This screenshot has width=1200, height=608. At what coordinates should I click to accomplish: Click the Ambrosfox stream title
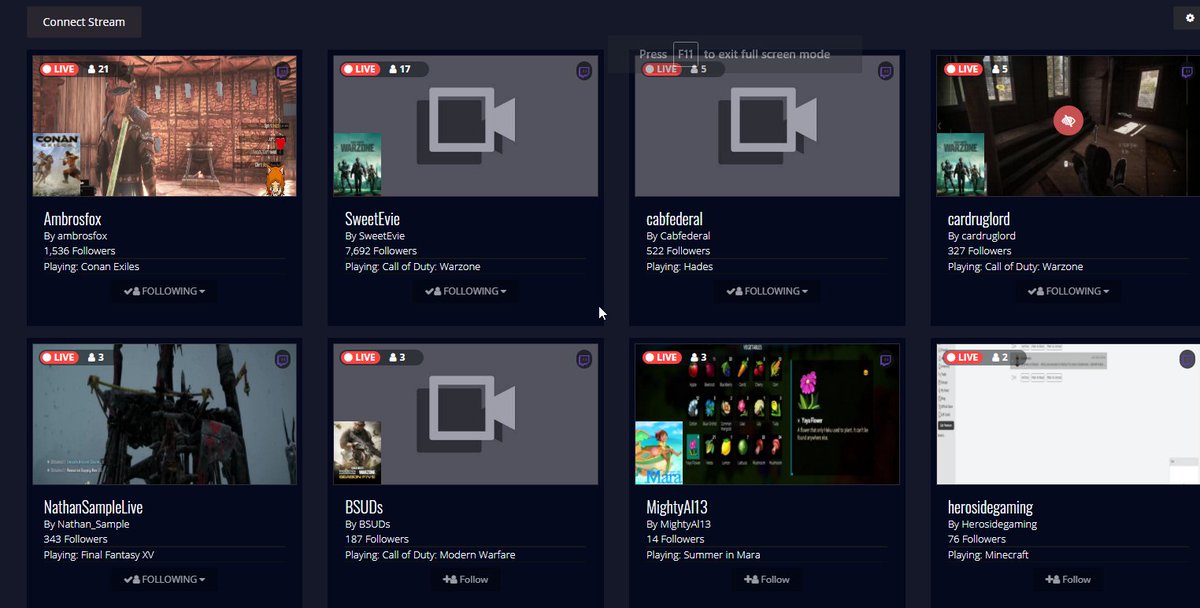(72, 219)
